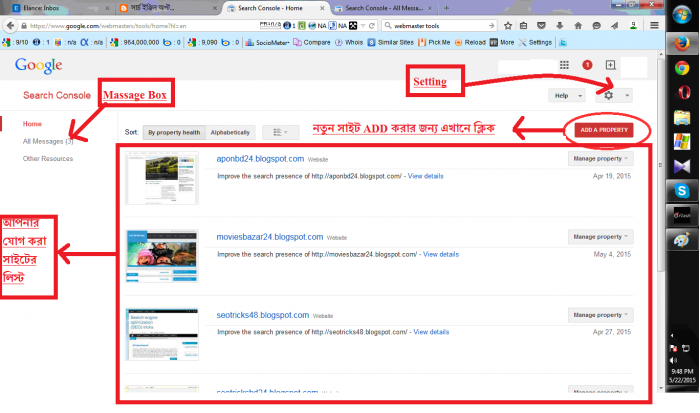Click Reload in the SEO toolbar

pos(470,42)
